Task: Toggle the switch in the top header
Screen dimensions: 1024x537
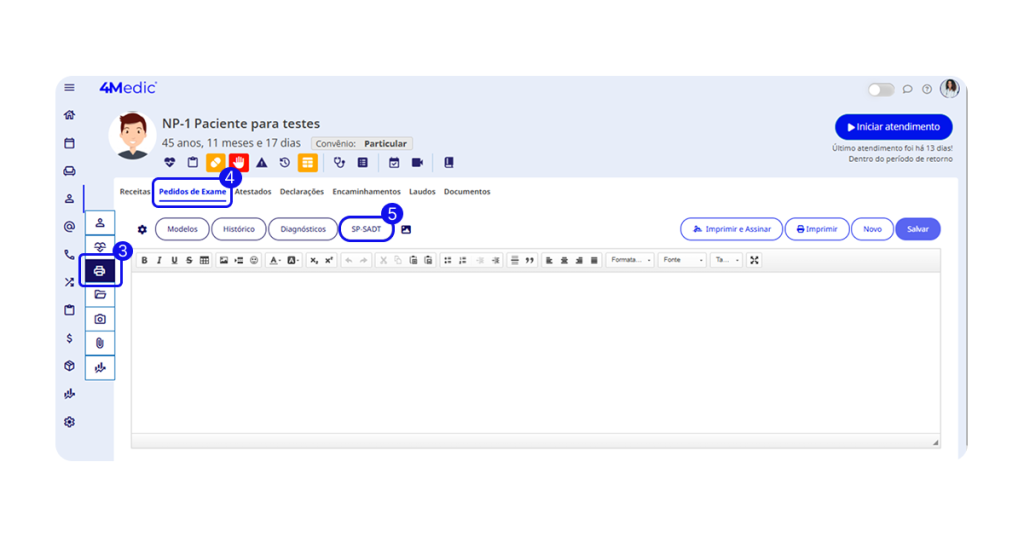Action: click(x=880, y=89)
